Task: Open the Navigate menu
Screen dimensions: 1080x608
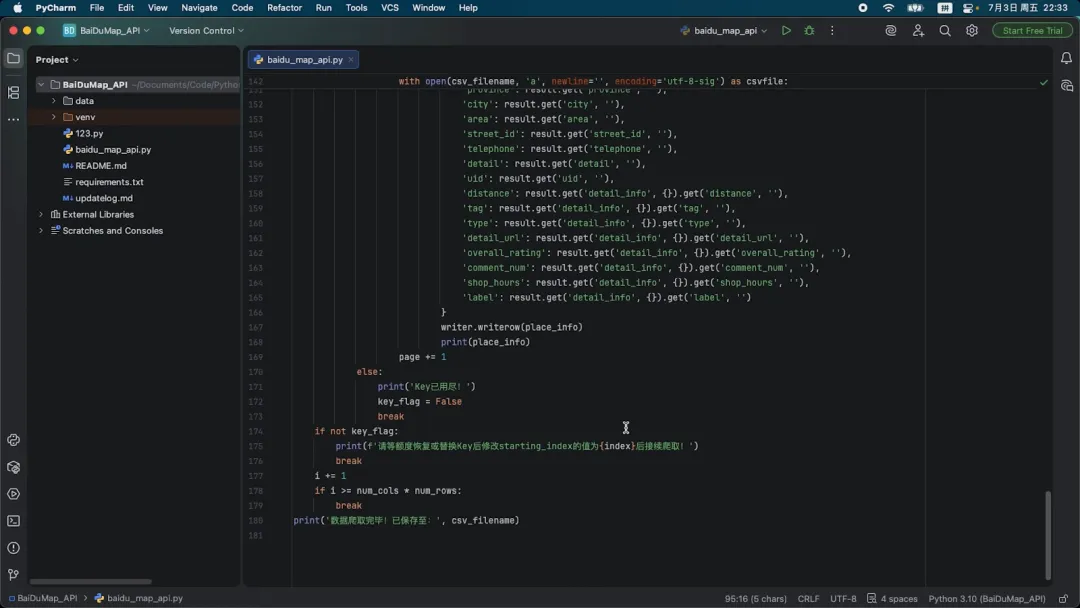Action: coord(199,8)
